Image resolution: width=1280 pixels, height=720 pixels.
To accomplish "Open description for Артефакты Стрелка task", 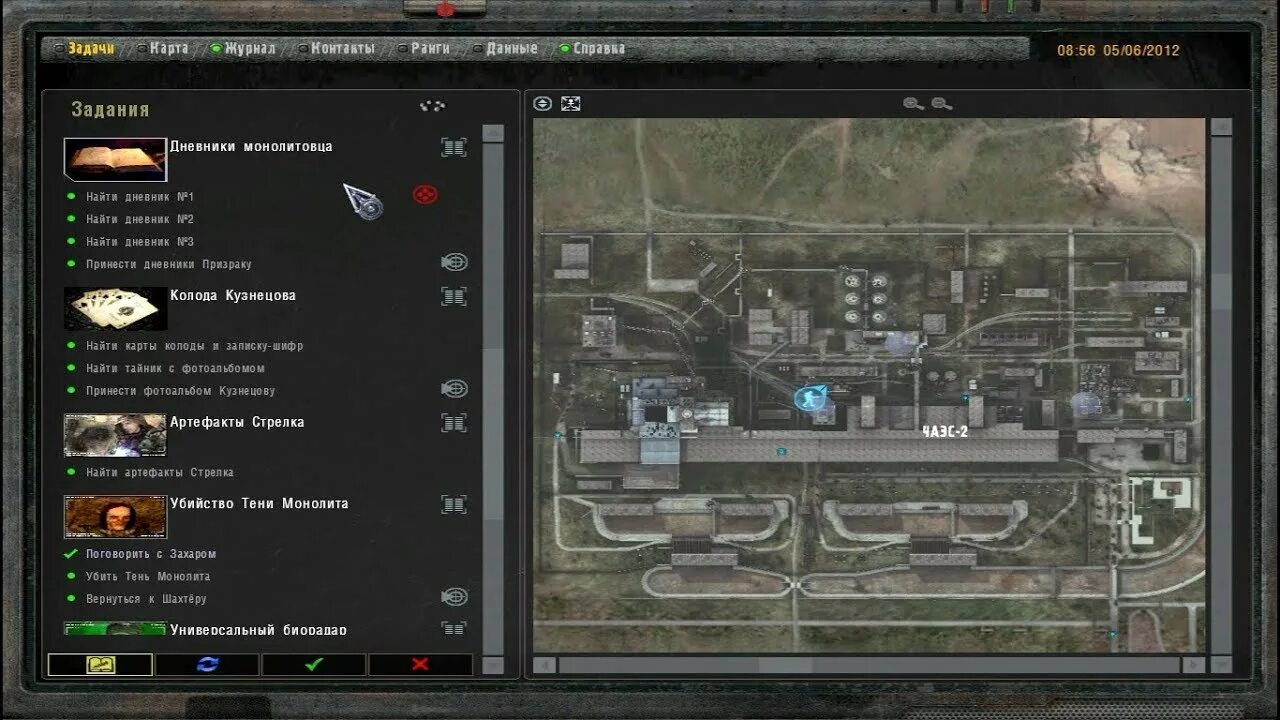I will 454,423.
